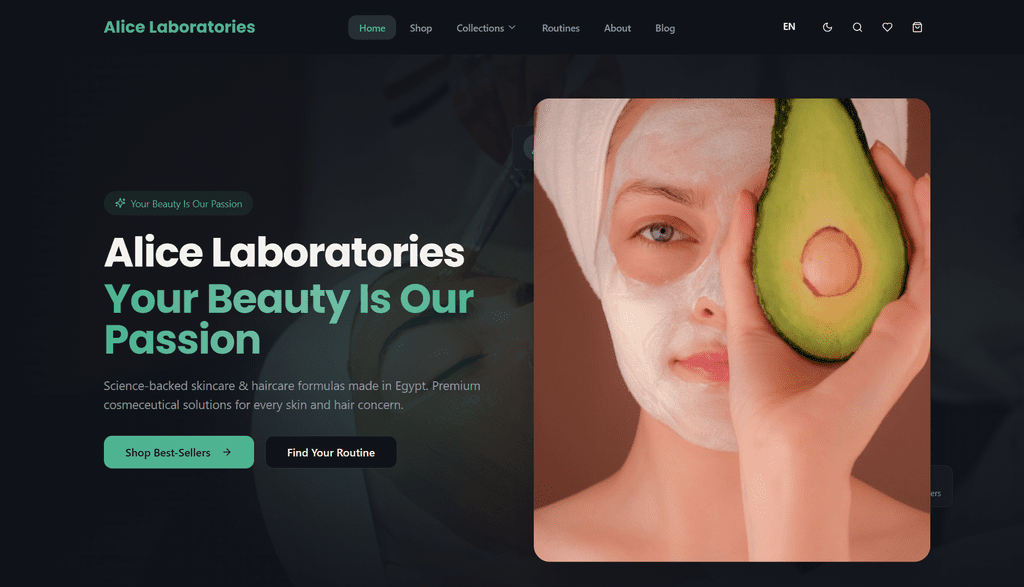Image resolution: width=1024 pixels, height=587 pixels.
Task: Click the arrow on Shop Best-Sellers
Action: 227,452
